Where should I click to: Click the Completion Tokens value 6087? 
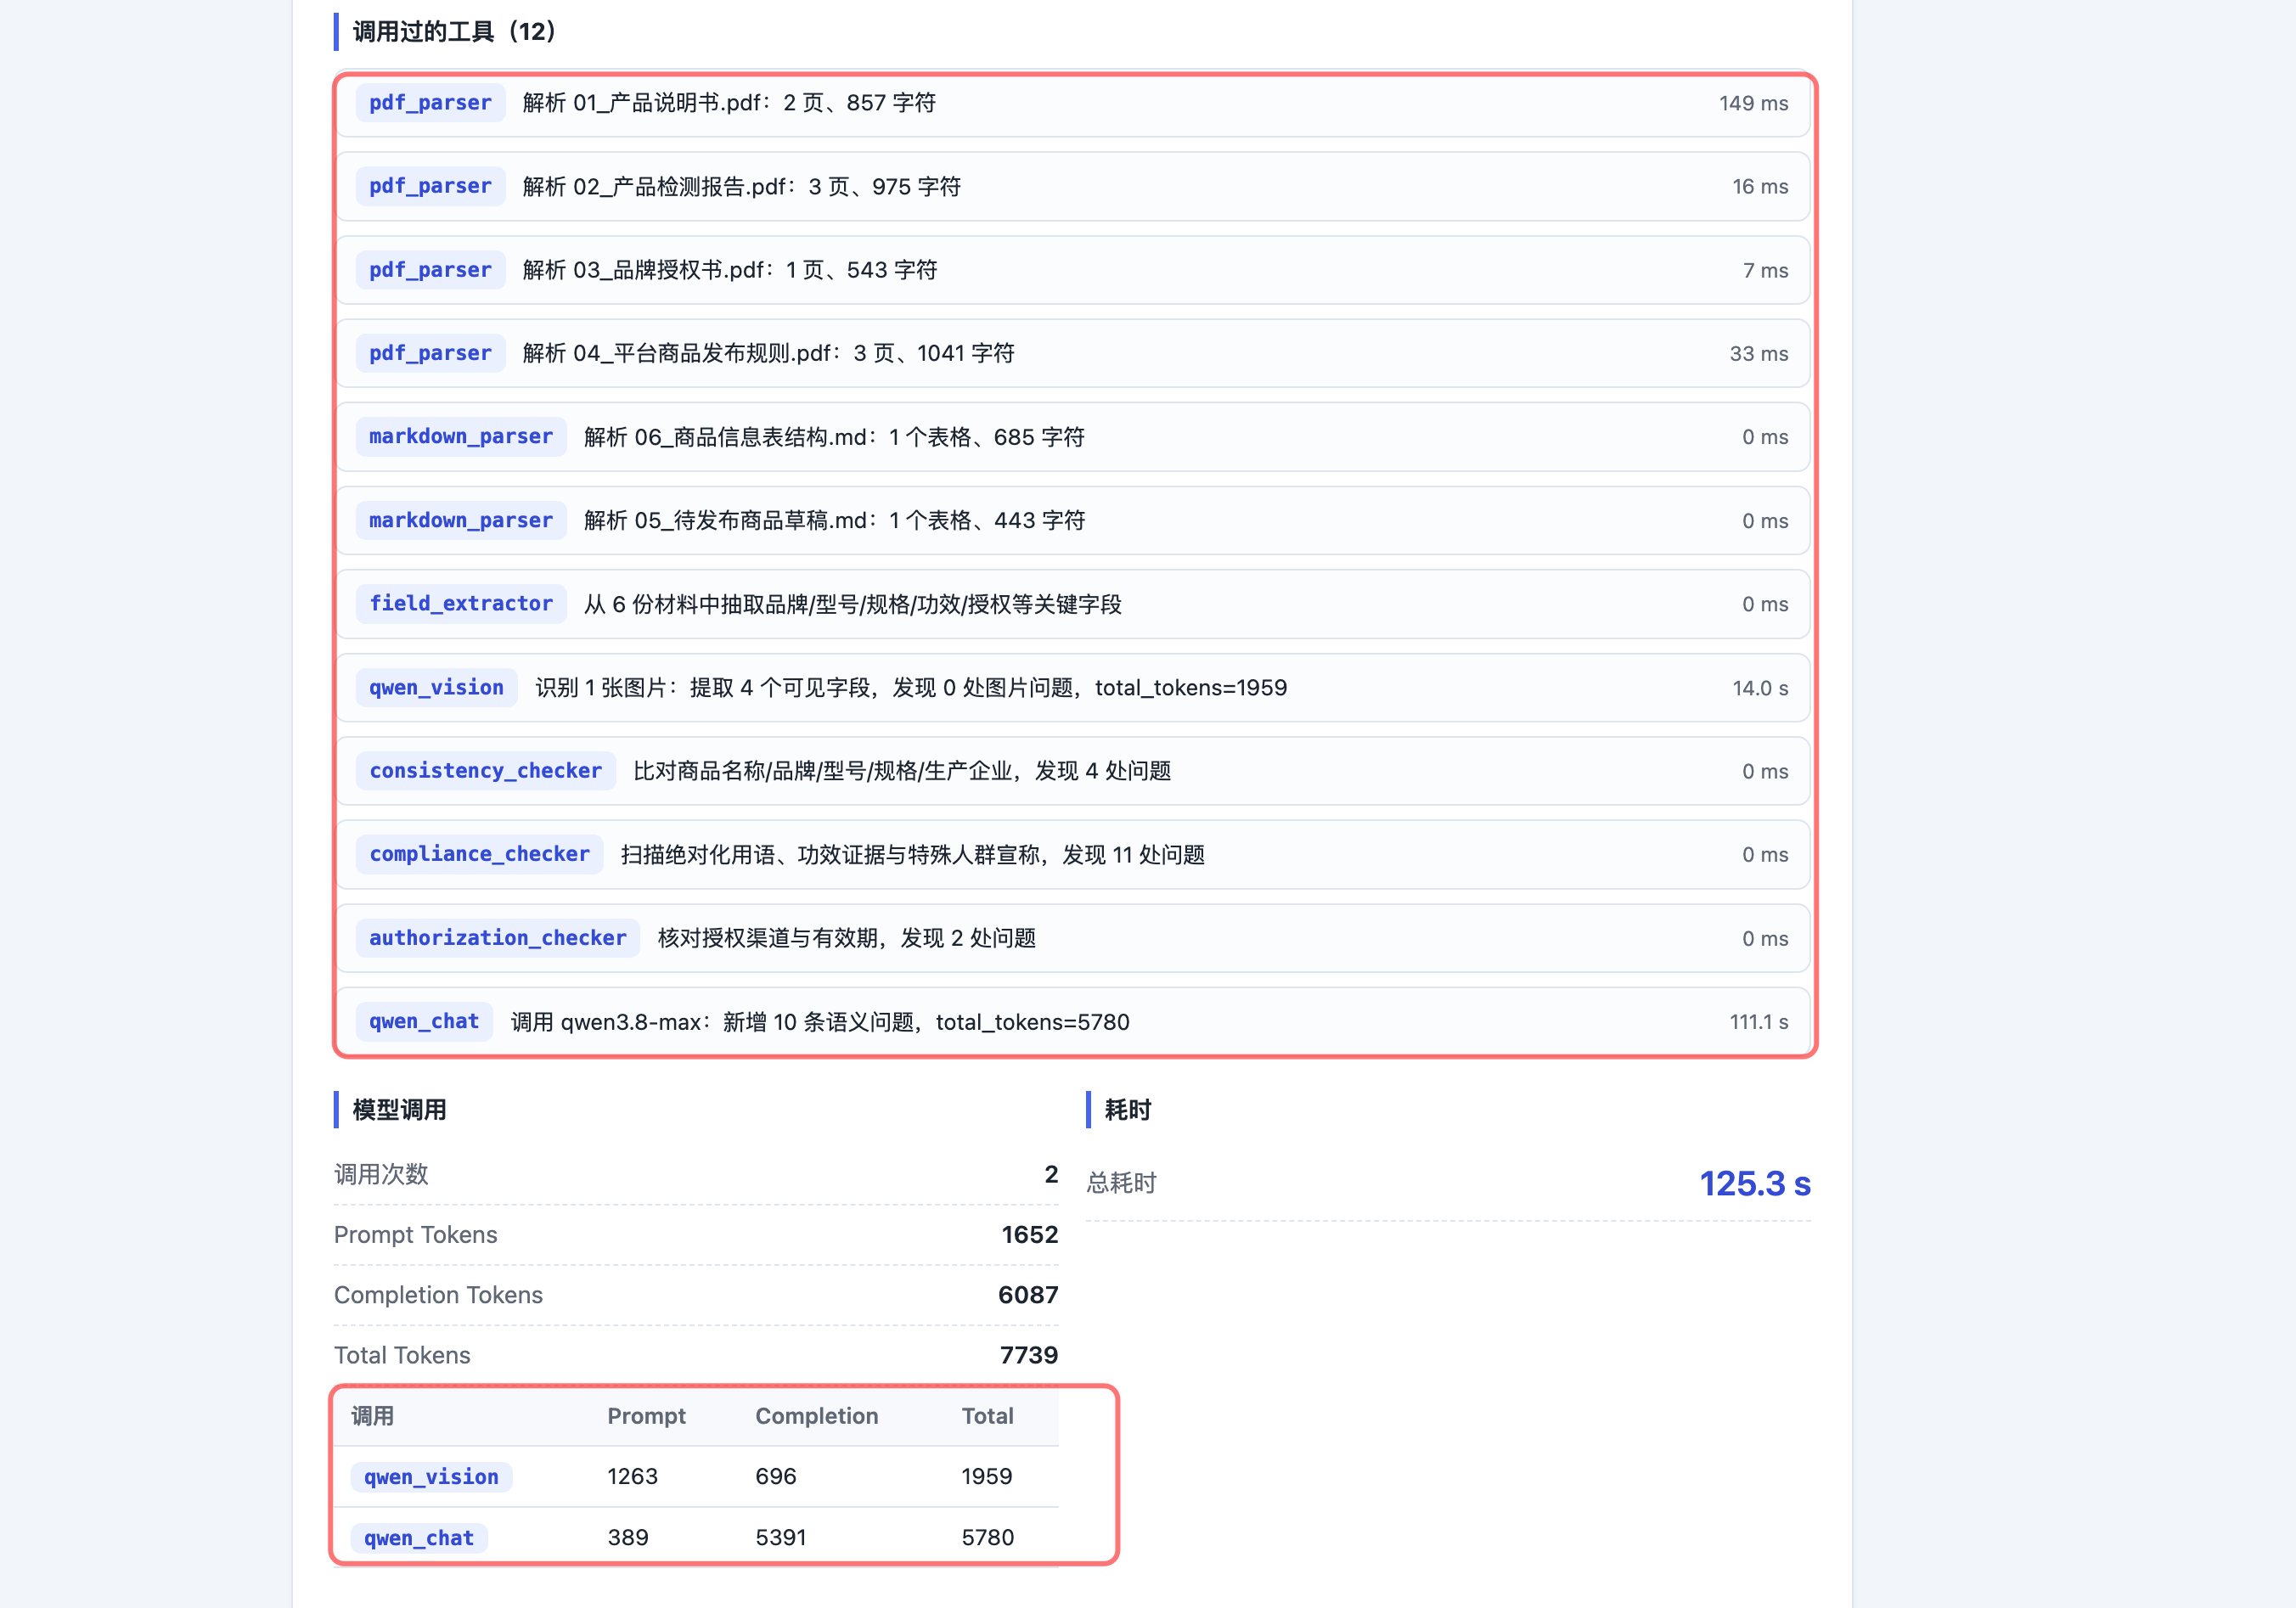pos(1028,1295)
